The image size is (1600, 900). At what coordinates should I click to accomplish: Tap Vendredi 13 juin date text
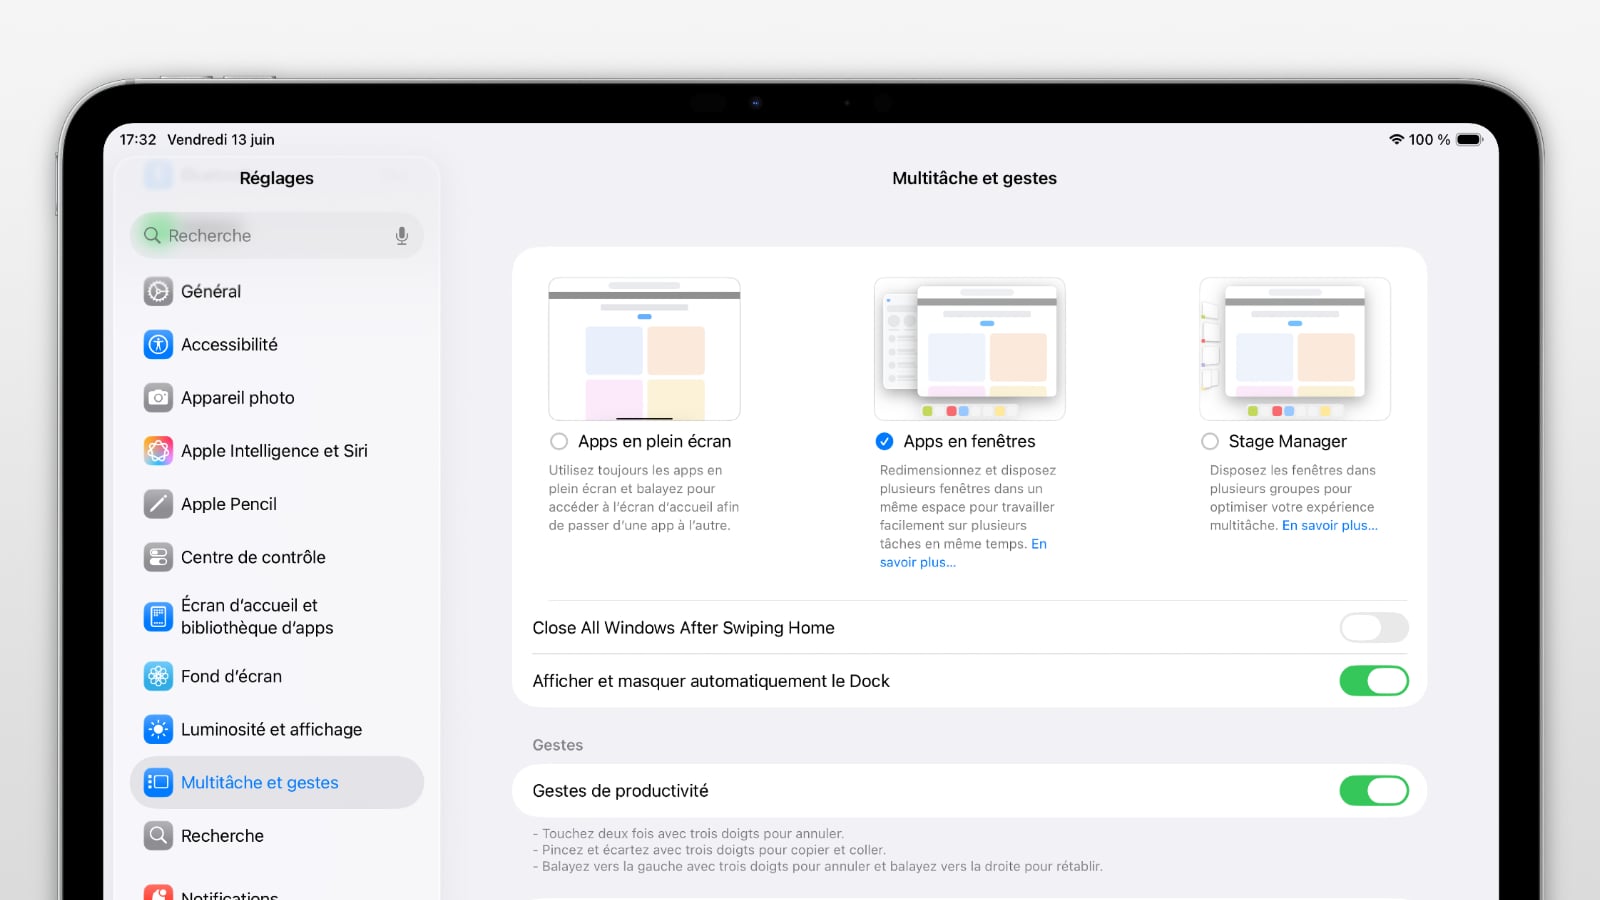[221, 139]
